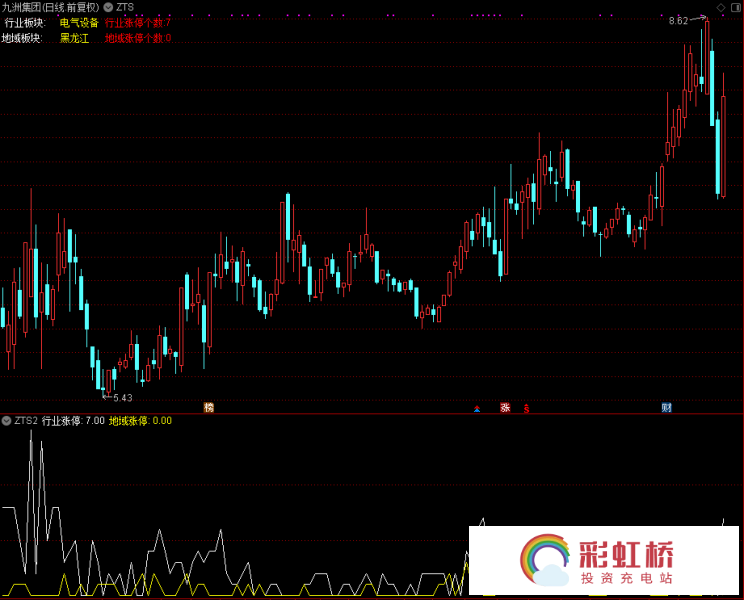Expand the ZTS indicator dropdown arrow

pos(108,7)
